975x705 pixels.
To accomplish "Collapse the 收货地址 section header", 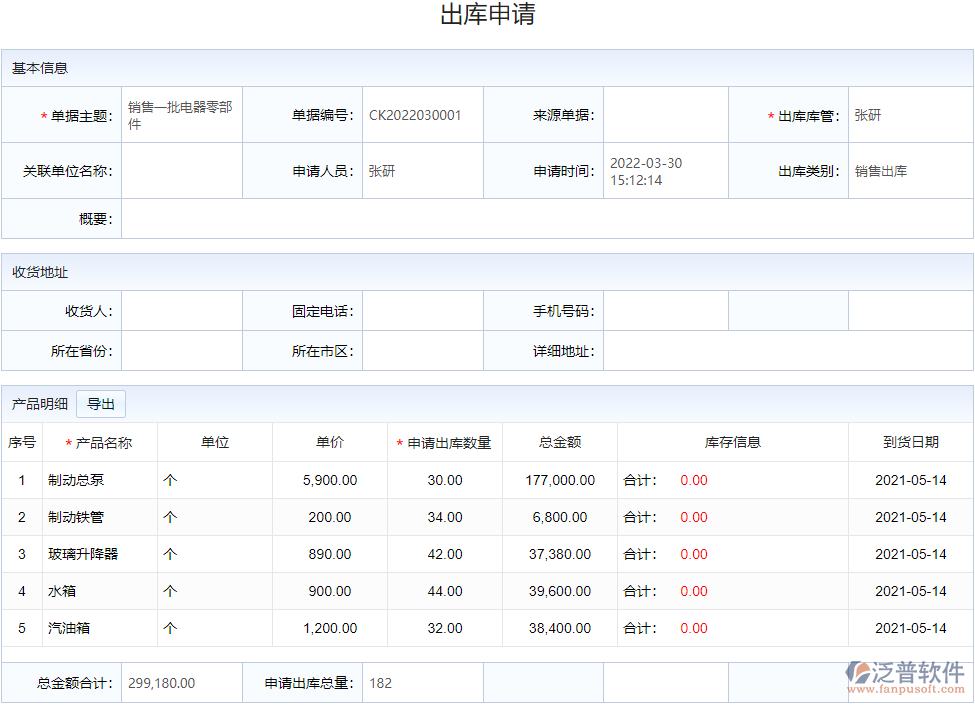I will coord(32,268).
